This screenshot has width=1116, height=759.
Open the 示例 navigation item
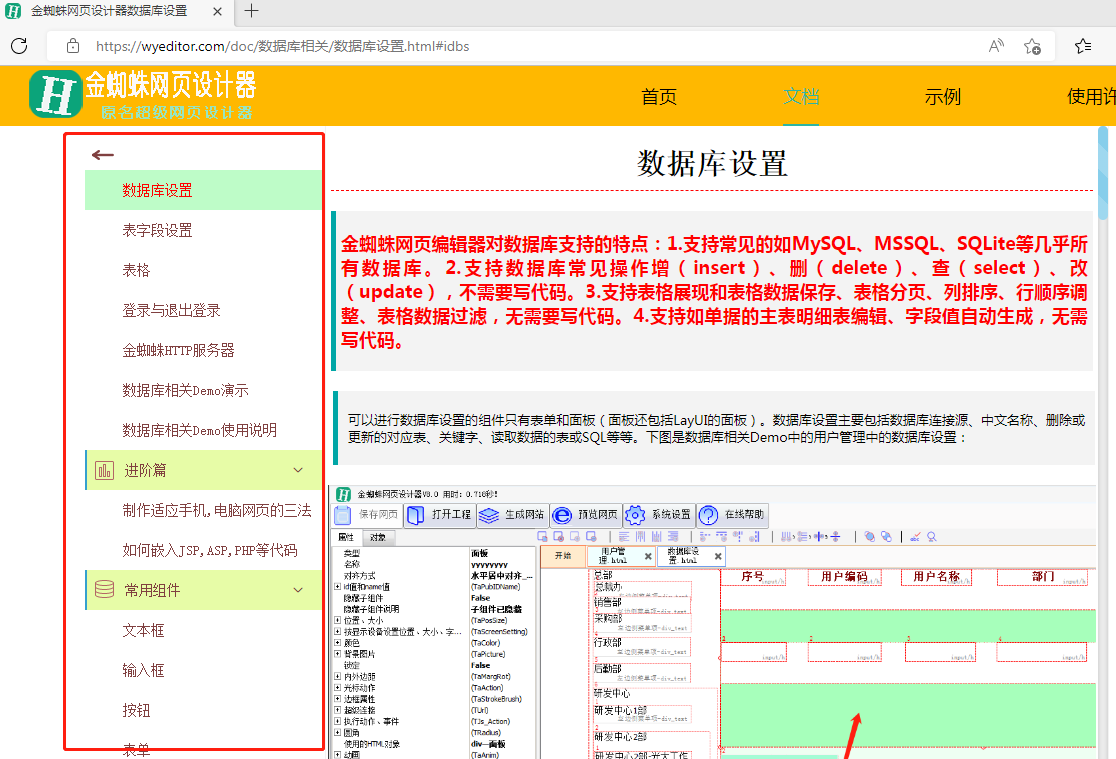943,96
